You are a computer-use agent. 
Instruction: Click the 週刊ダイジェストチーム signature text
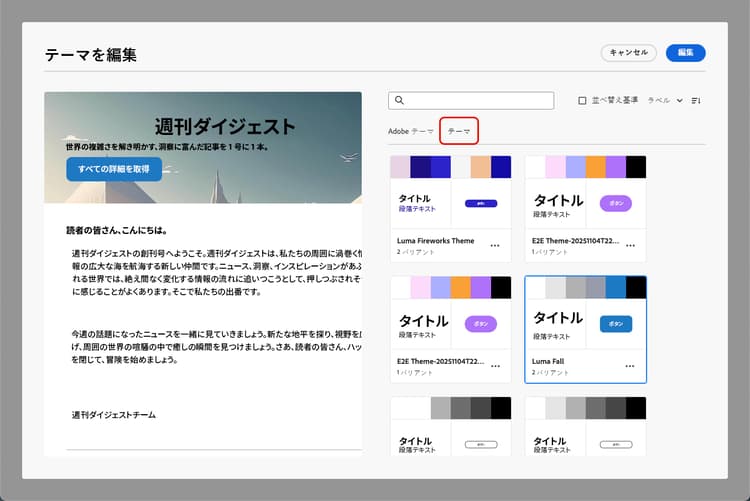[114, 415]
